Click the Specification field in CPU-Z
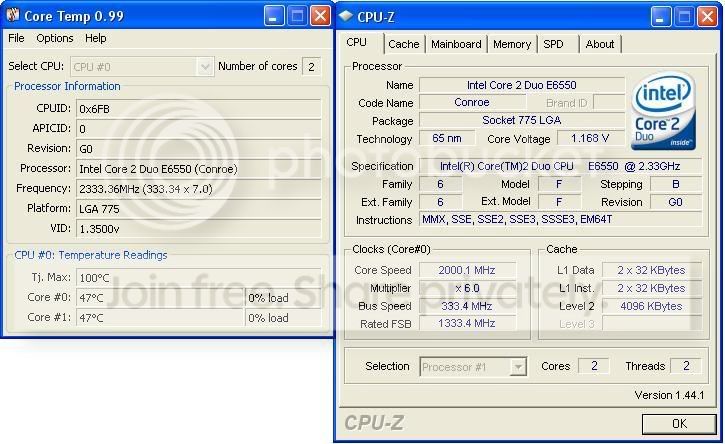725x444 pixels. (x=560, y=166)
